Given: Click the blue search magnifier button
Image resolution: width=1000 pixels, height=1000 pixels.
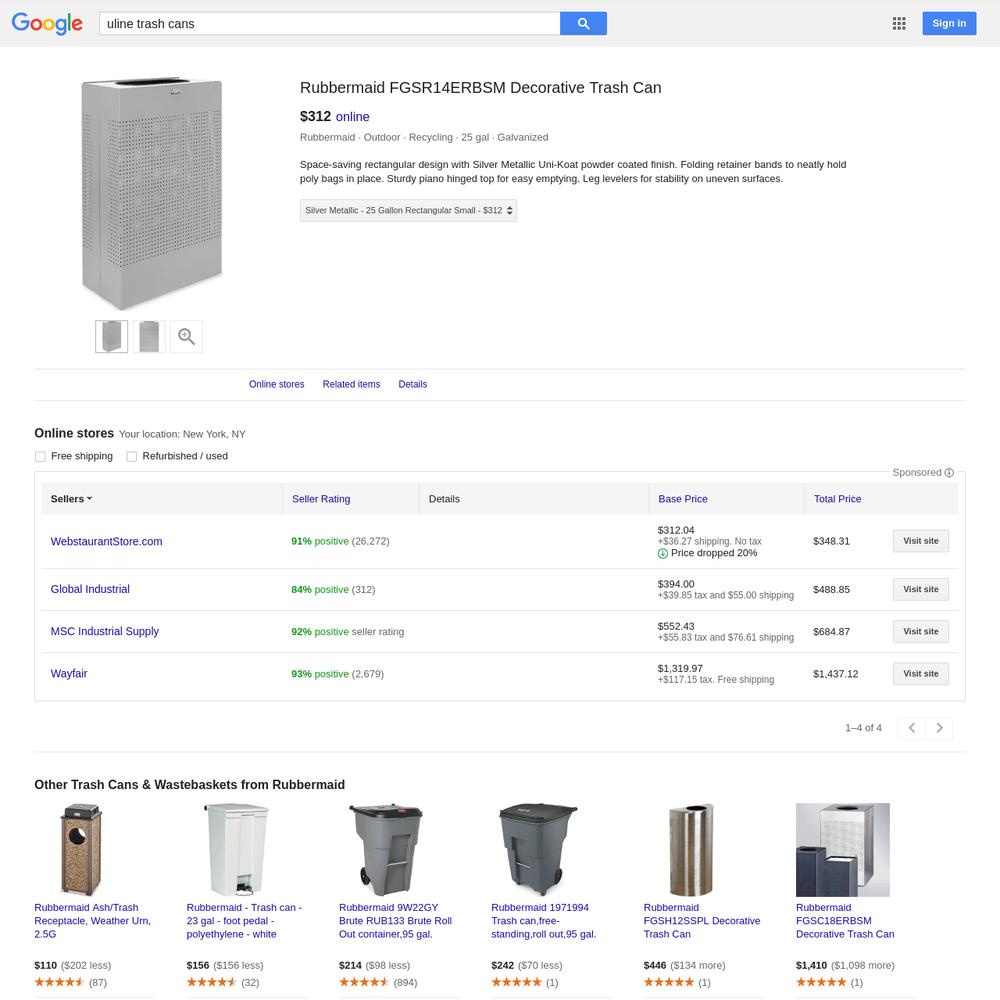Looking at the screenshot, I should [583, 24].
